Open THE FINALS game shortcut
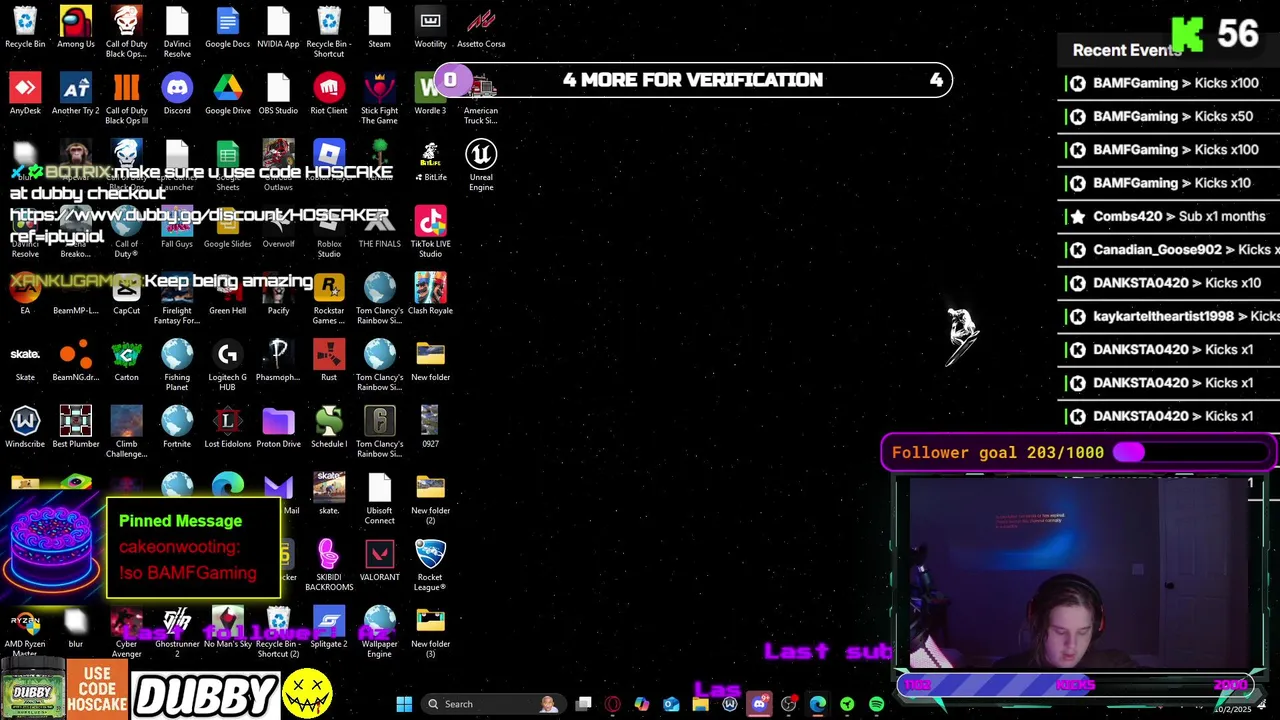The width and height of the screenshot is (1280, 720). (379, 227)
